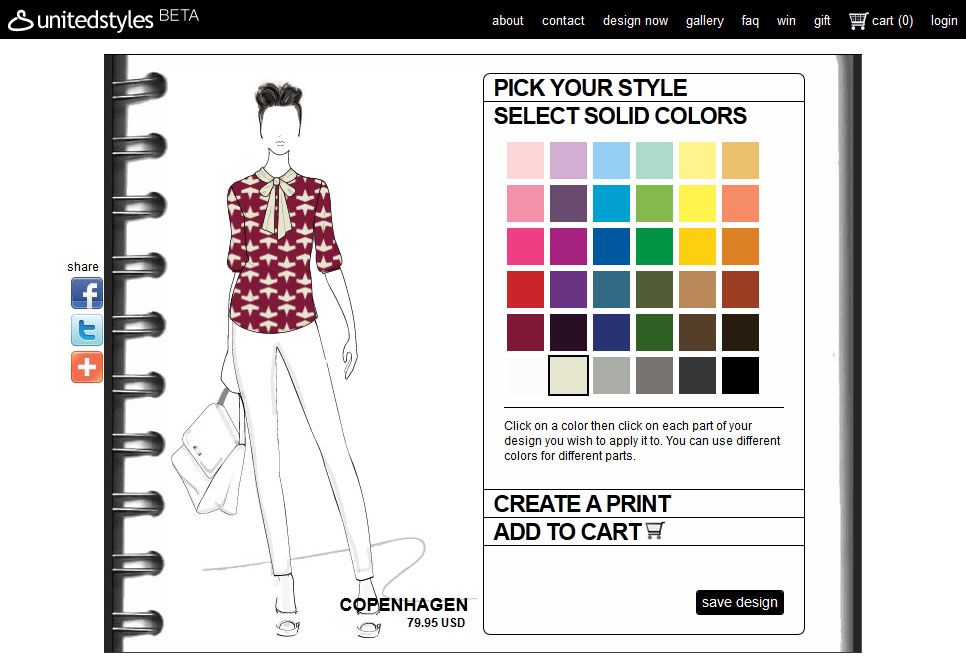Click cart icon beside Add to Cart

(655, 531)
